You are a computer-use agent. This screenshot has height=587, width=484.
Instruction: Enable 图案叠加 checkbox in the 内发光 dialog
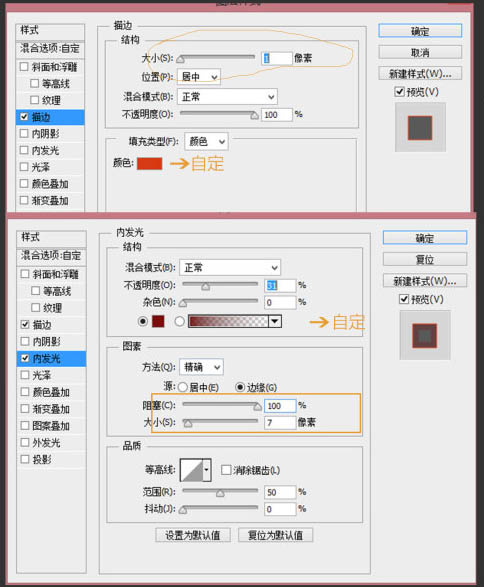pos(25,425)
